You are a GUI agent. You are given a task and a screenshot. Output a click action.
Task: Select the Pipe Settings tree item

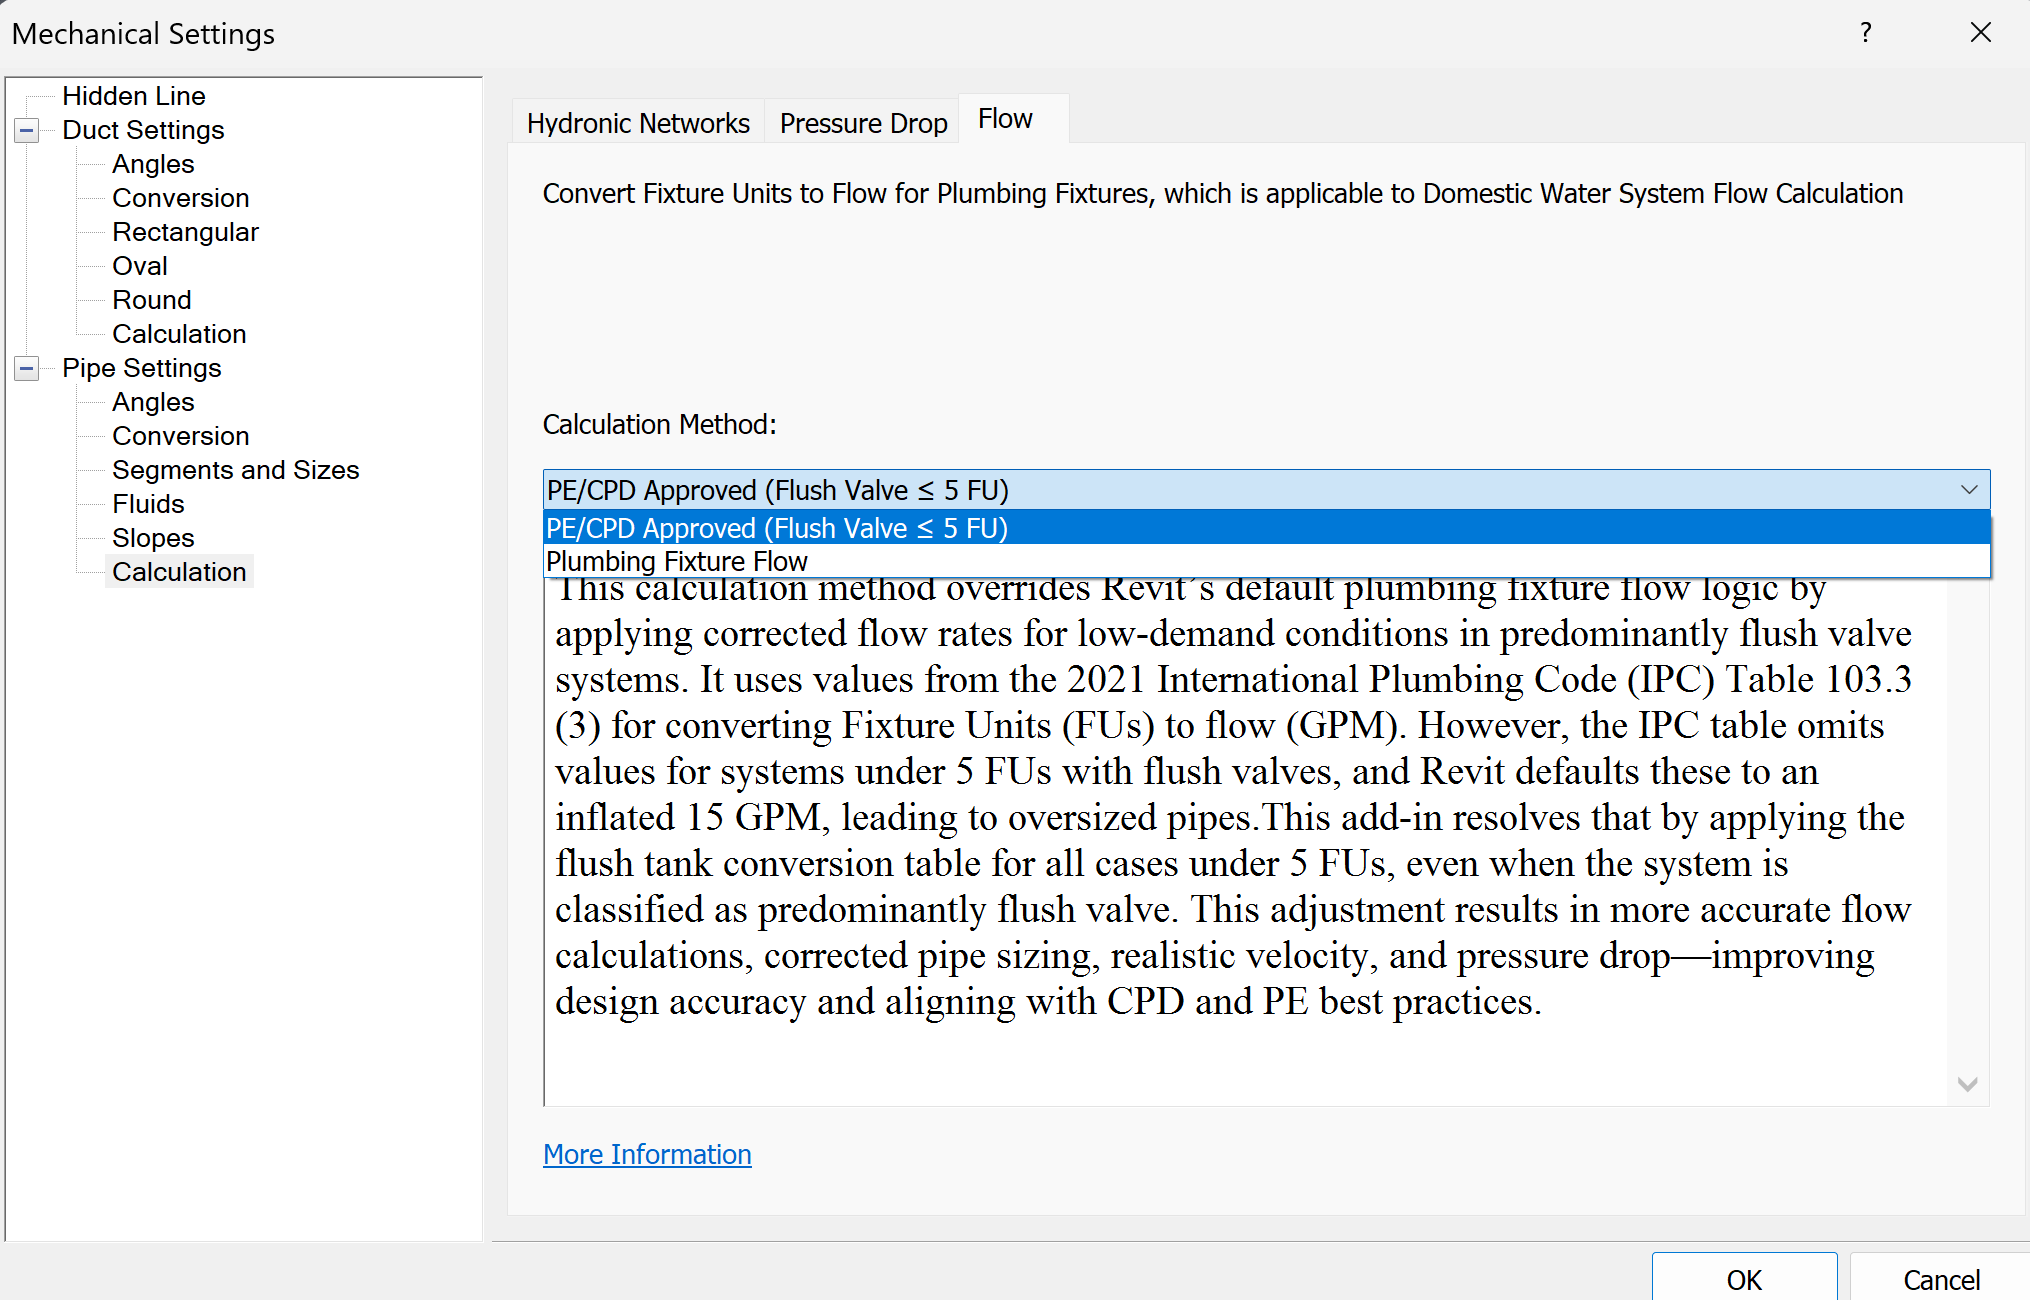pos(141,368)
